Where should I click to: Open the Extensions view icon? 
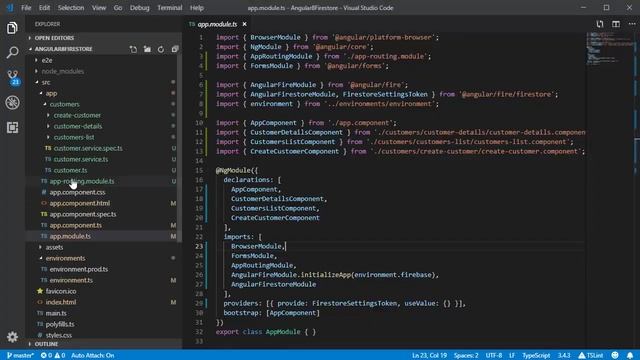pyautogui.click(x=12, y=127)
